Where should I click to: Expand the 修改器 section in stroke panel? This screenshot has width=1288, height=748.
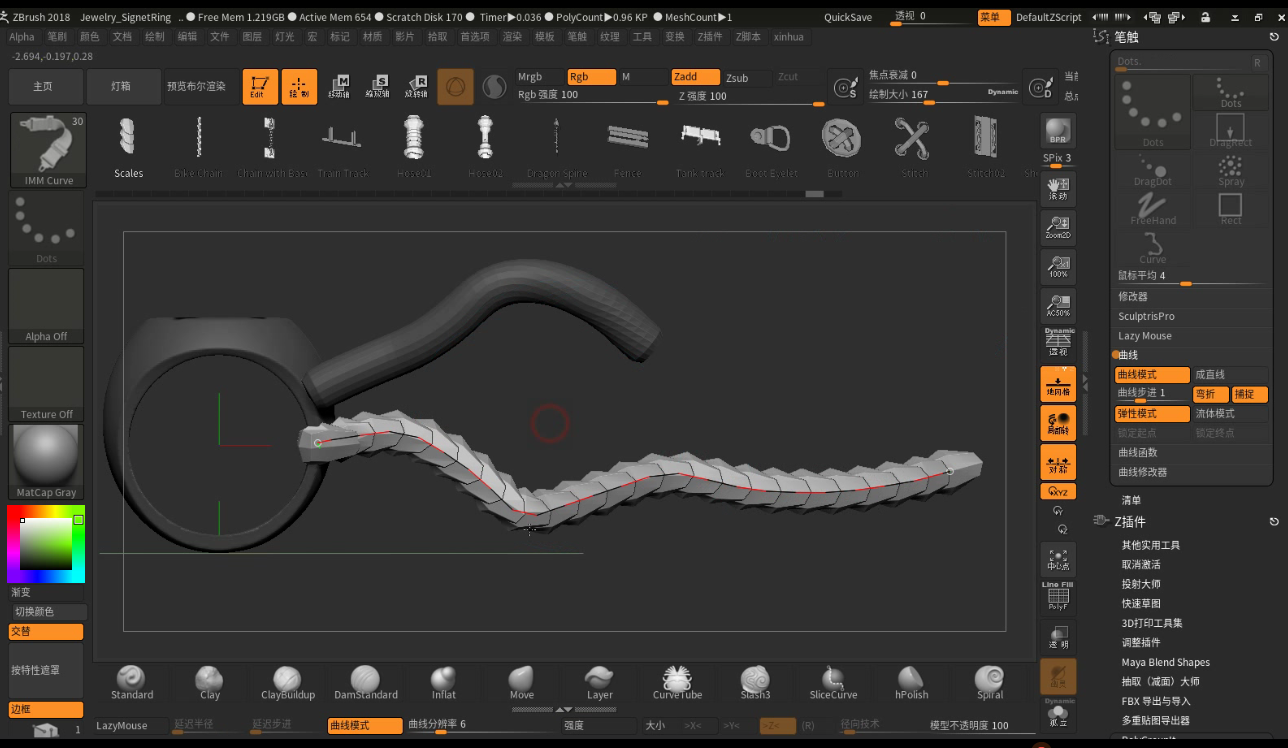click(x=1133, y=297)
